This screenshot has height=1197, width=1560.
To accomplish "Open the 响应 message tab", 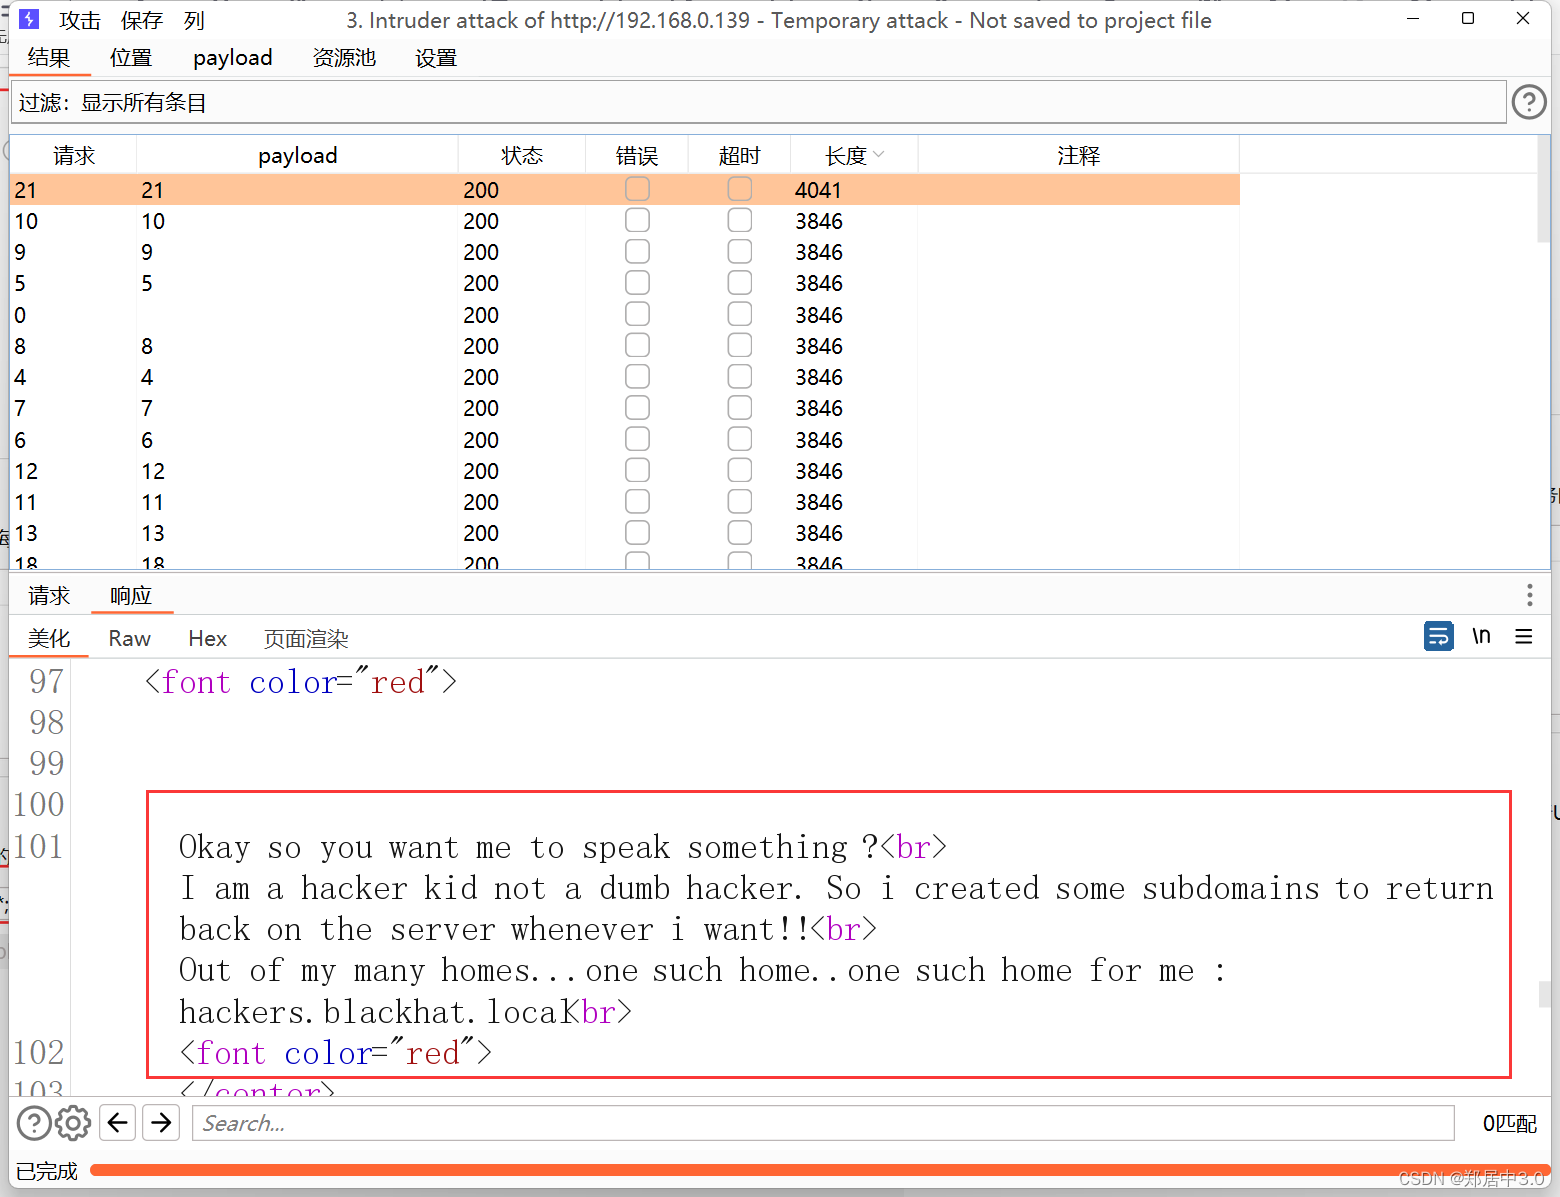I will pos(131,596).
